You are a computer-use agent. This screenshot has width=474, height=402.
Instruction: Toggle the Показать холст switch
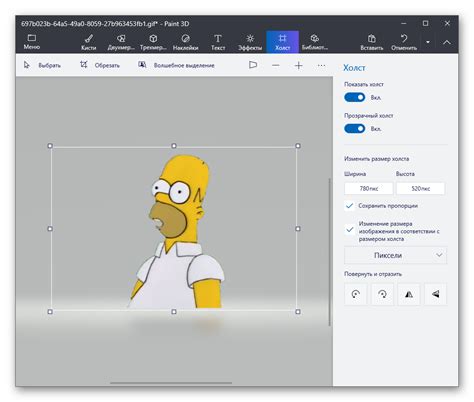coord(354,97)
